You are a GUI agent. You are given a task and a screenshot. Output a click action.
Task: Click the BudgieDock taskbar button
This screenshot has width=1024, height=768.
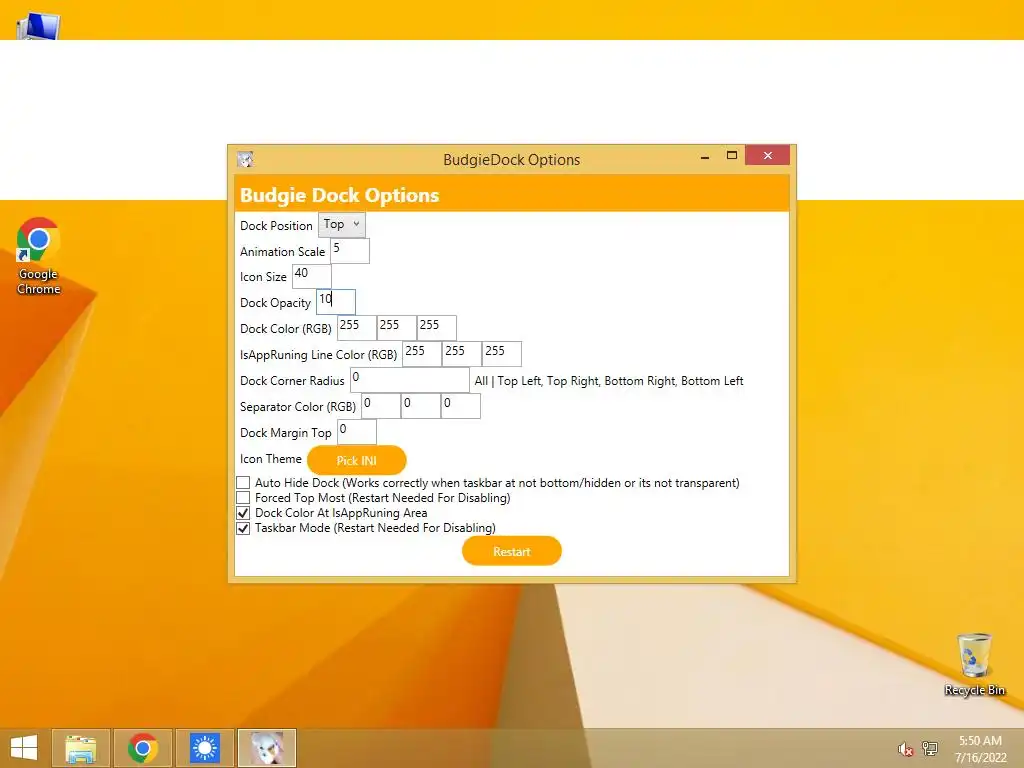[267, 748]
